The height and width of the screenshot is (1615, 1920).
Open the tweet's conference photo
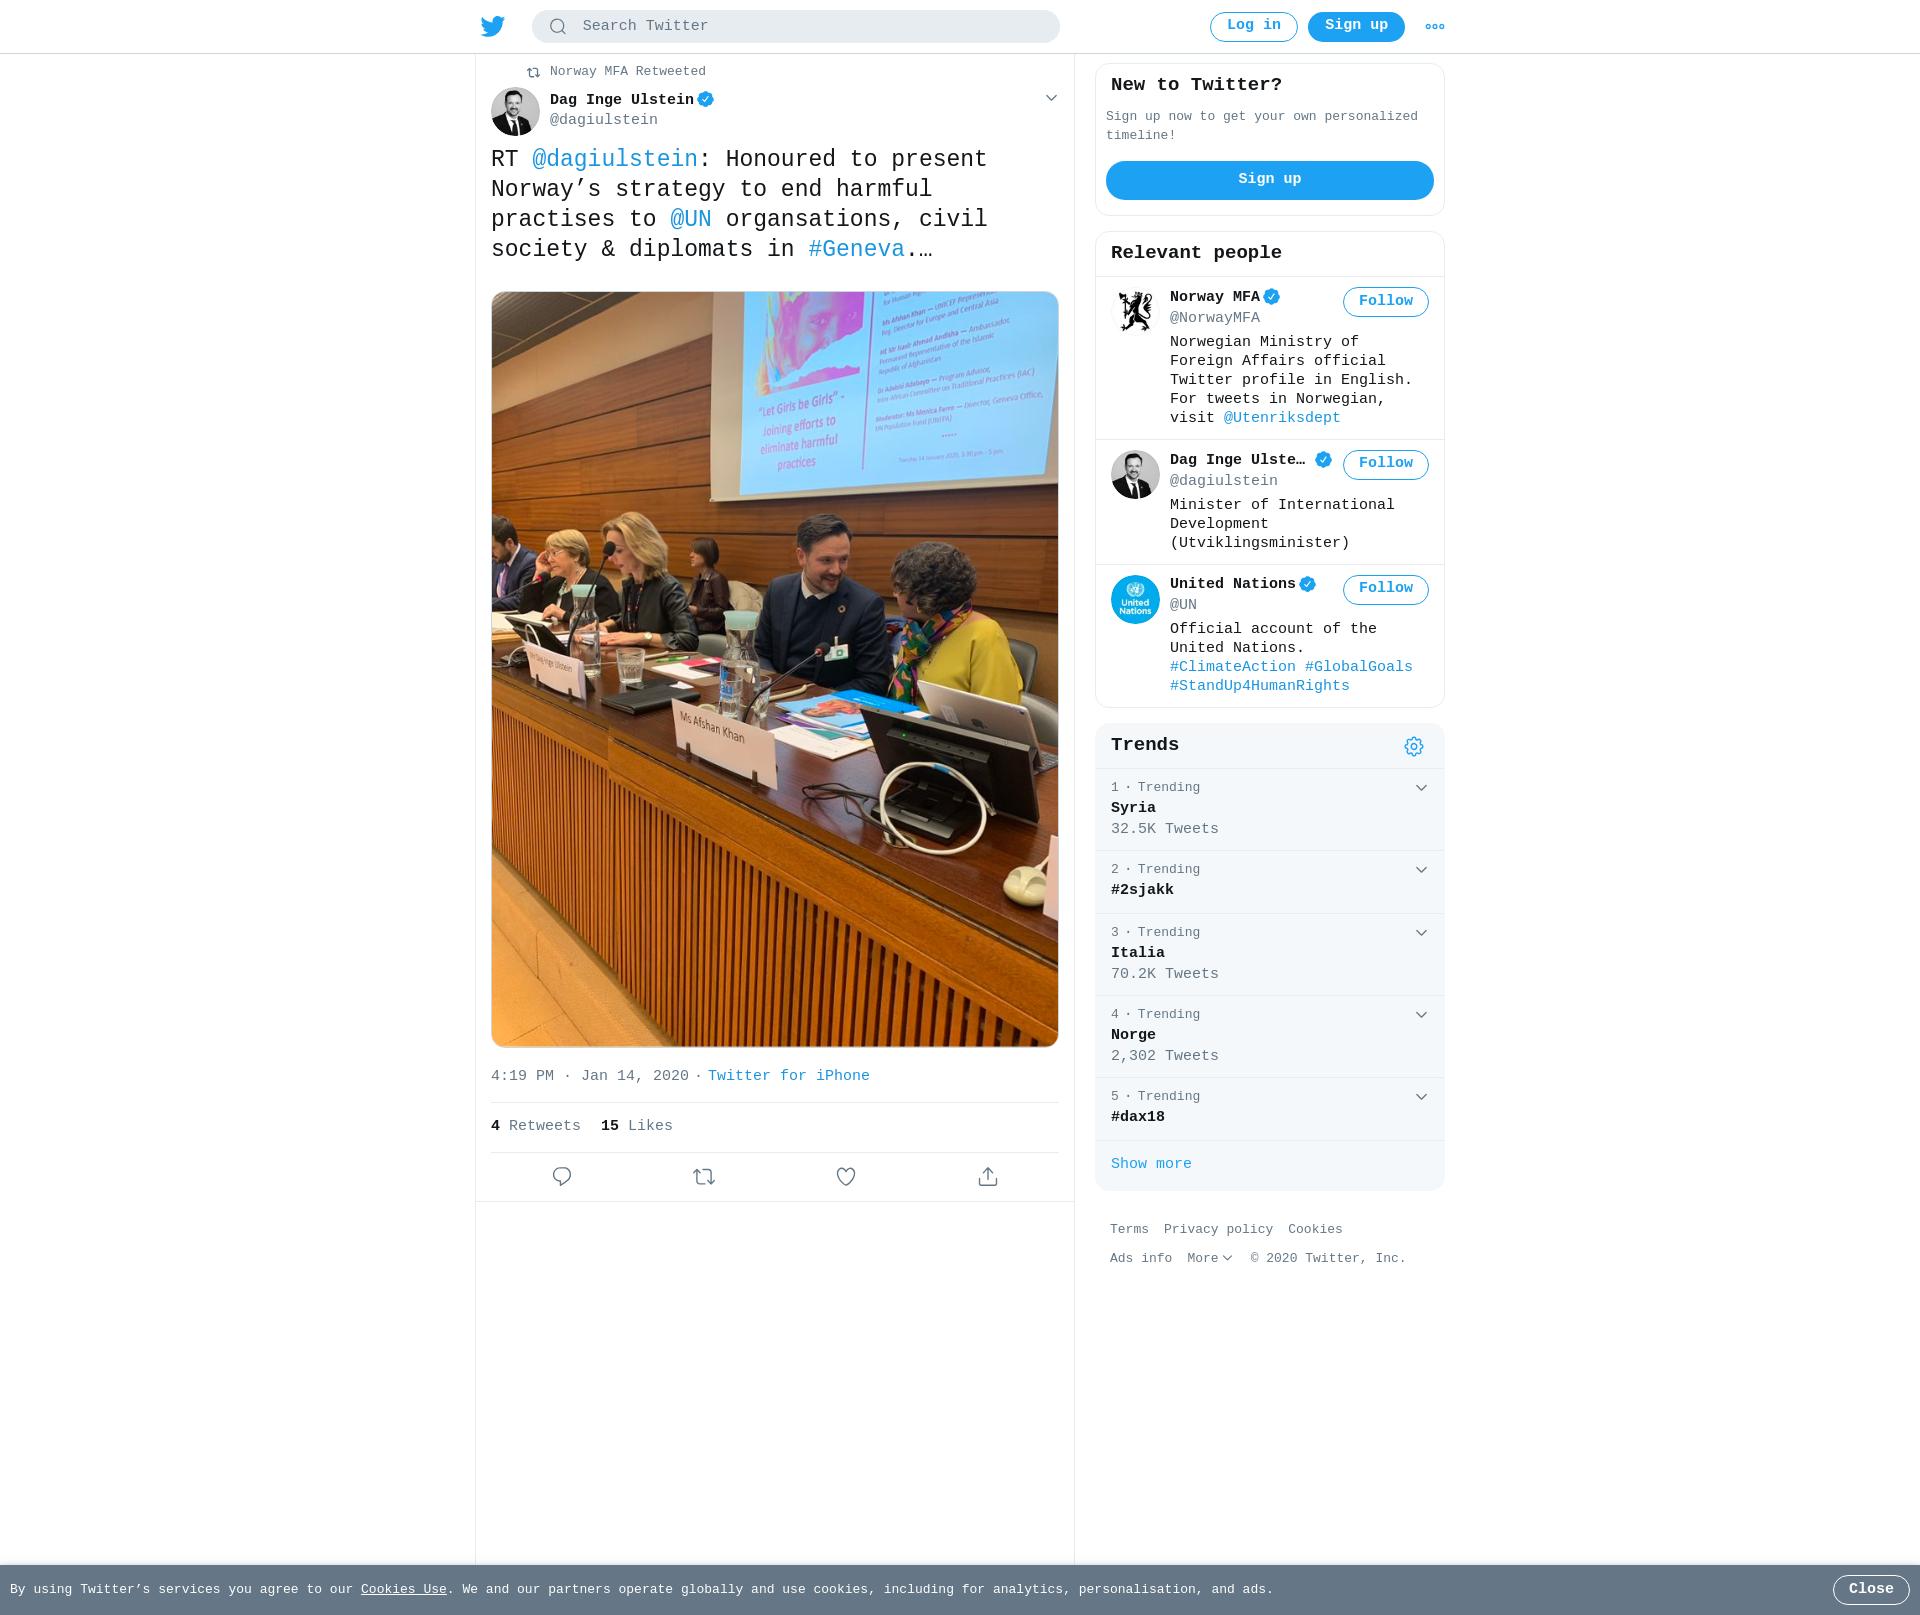pyautogui.click(x=775, y=669)
